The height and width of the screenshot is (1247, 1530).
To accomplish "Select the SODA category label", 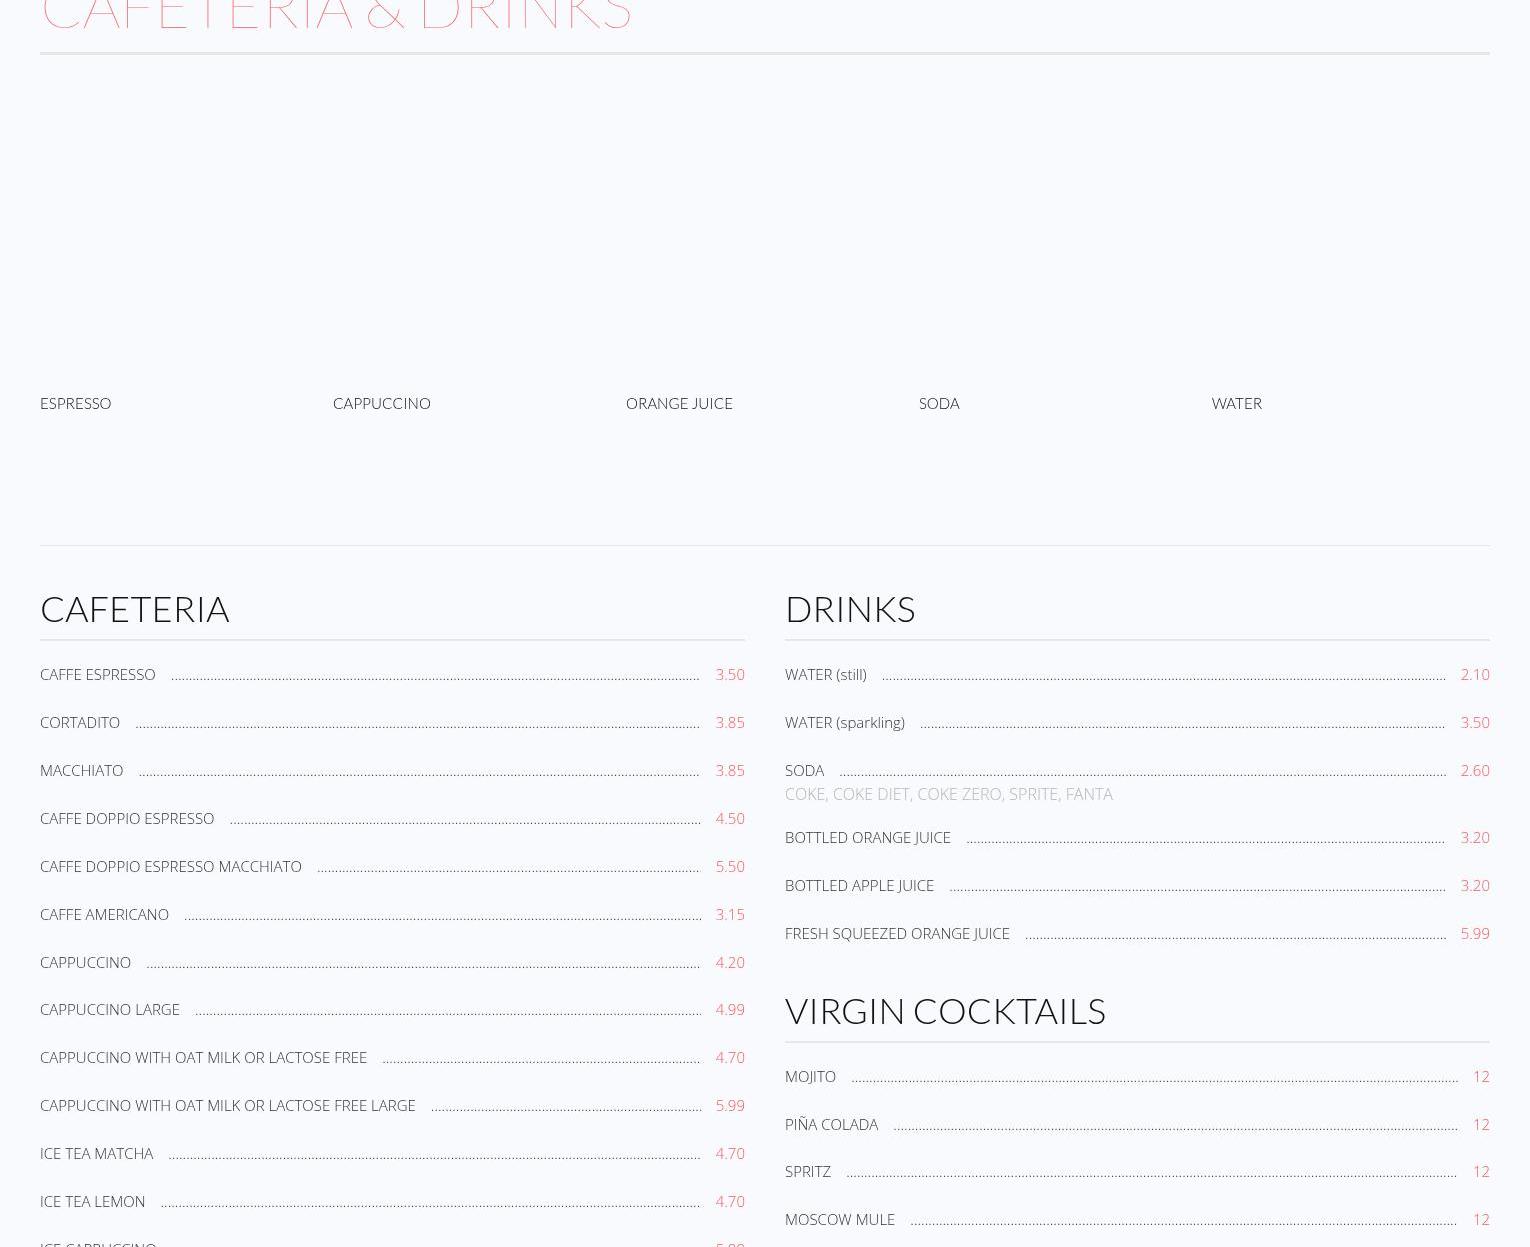I will (x=938, y=403).
